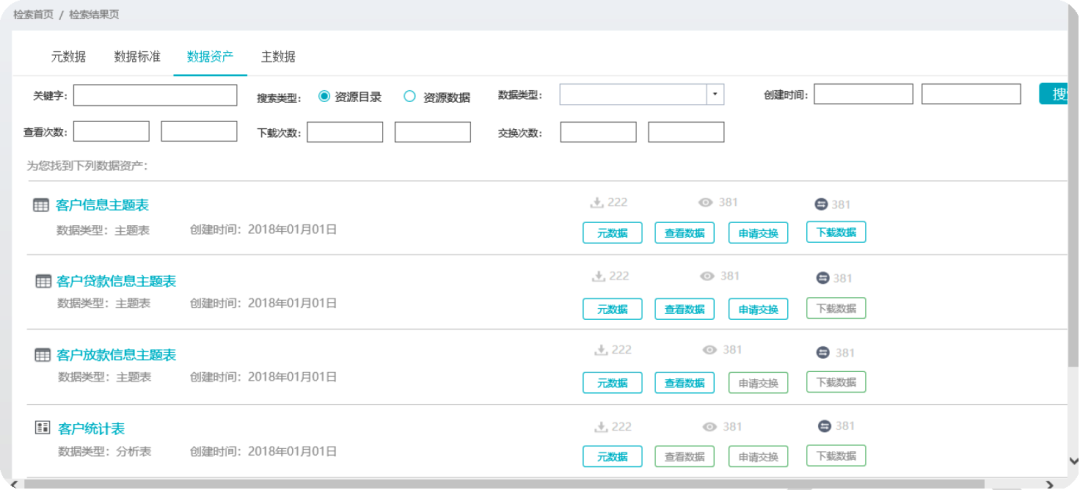Click the report icon beside 客户统计表
Image resolution: width=1080 pixels, height=490 pixels.
(43, 428)
